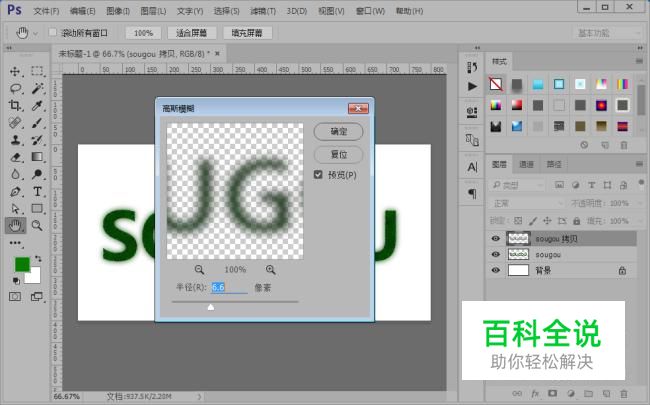Open the Actions play-arrow panel icon
This screenshot has width=650, height=405.
pyautogui.click(x=472, y=86)
